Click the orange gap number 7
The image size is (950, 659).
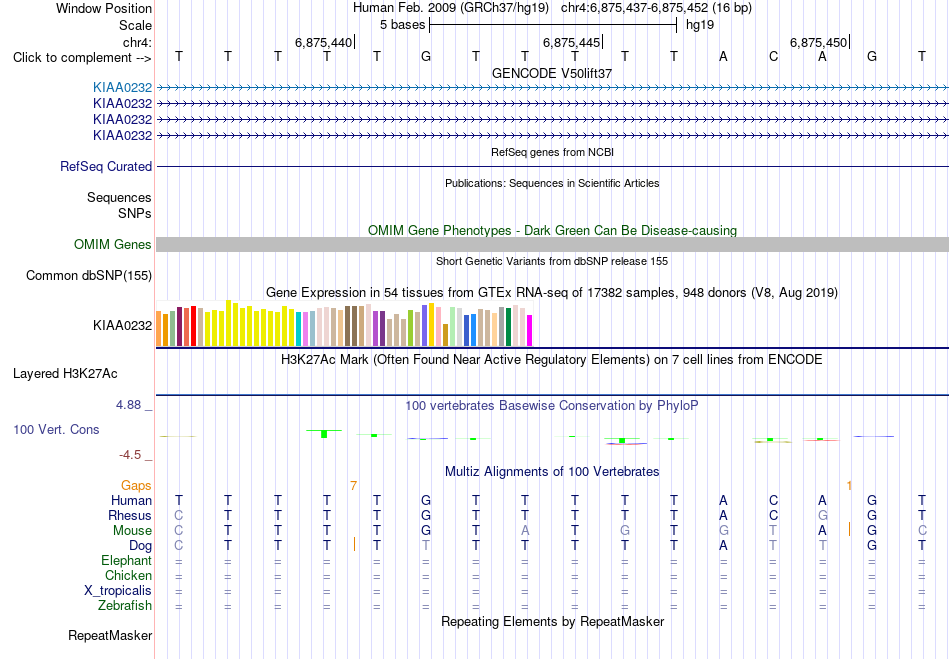353,486
